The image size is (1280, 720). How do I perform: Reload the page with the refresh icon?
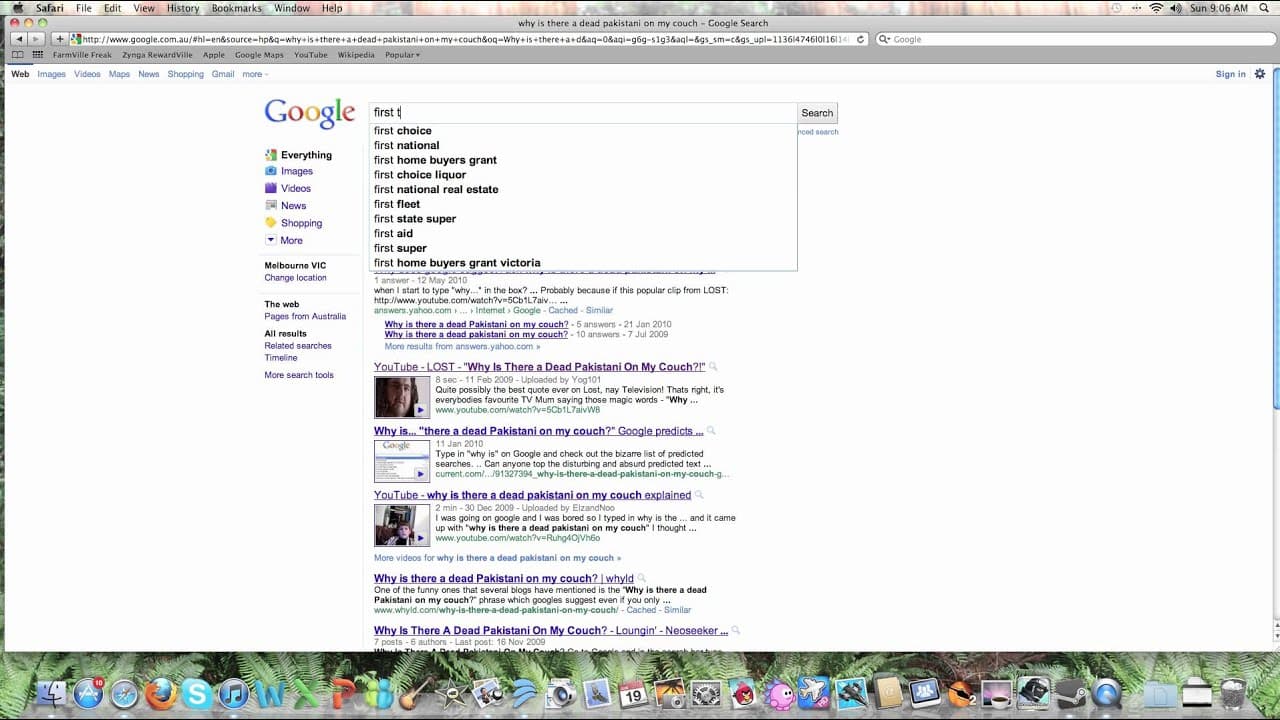(860, 40)
